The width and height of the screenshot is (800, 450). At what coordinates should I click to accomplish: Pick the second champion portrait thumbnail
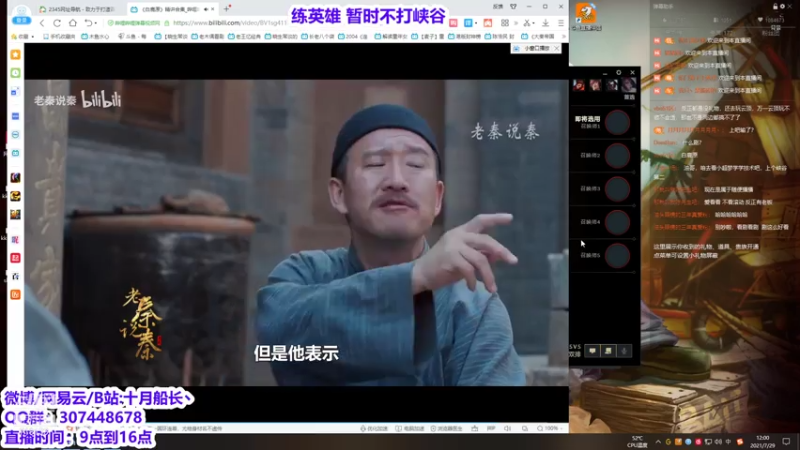[595, 85]
